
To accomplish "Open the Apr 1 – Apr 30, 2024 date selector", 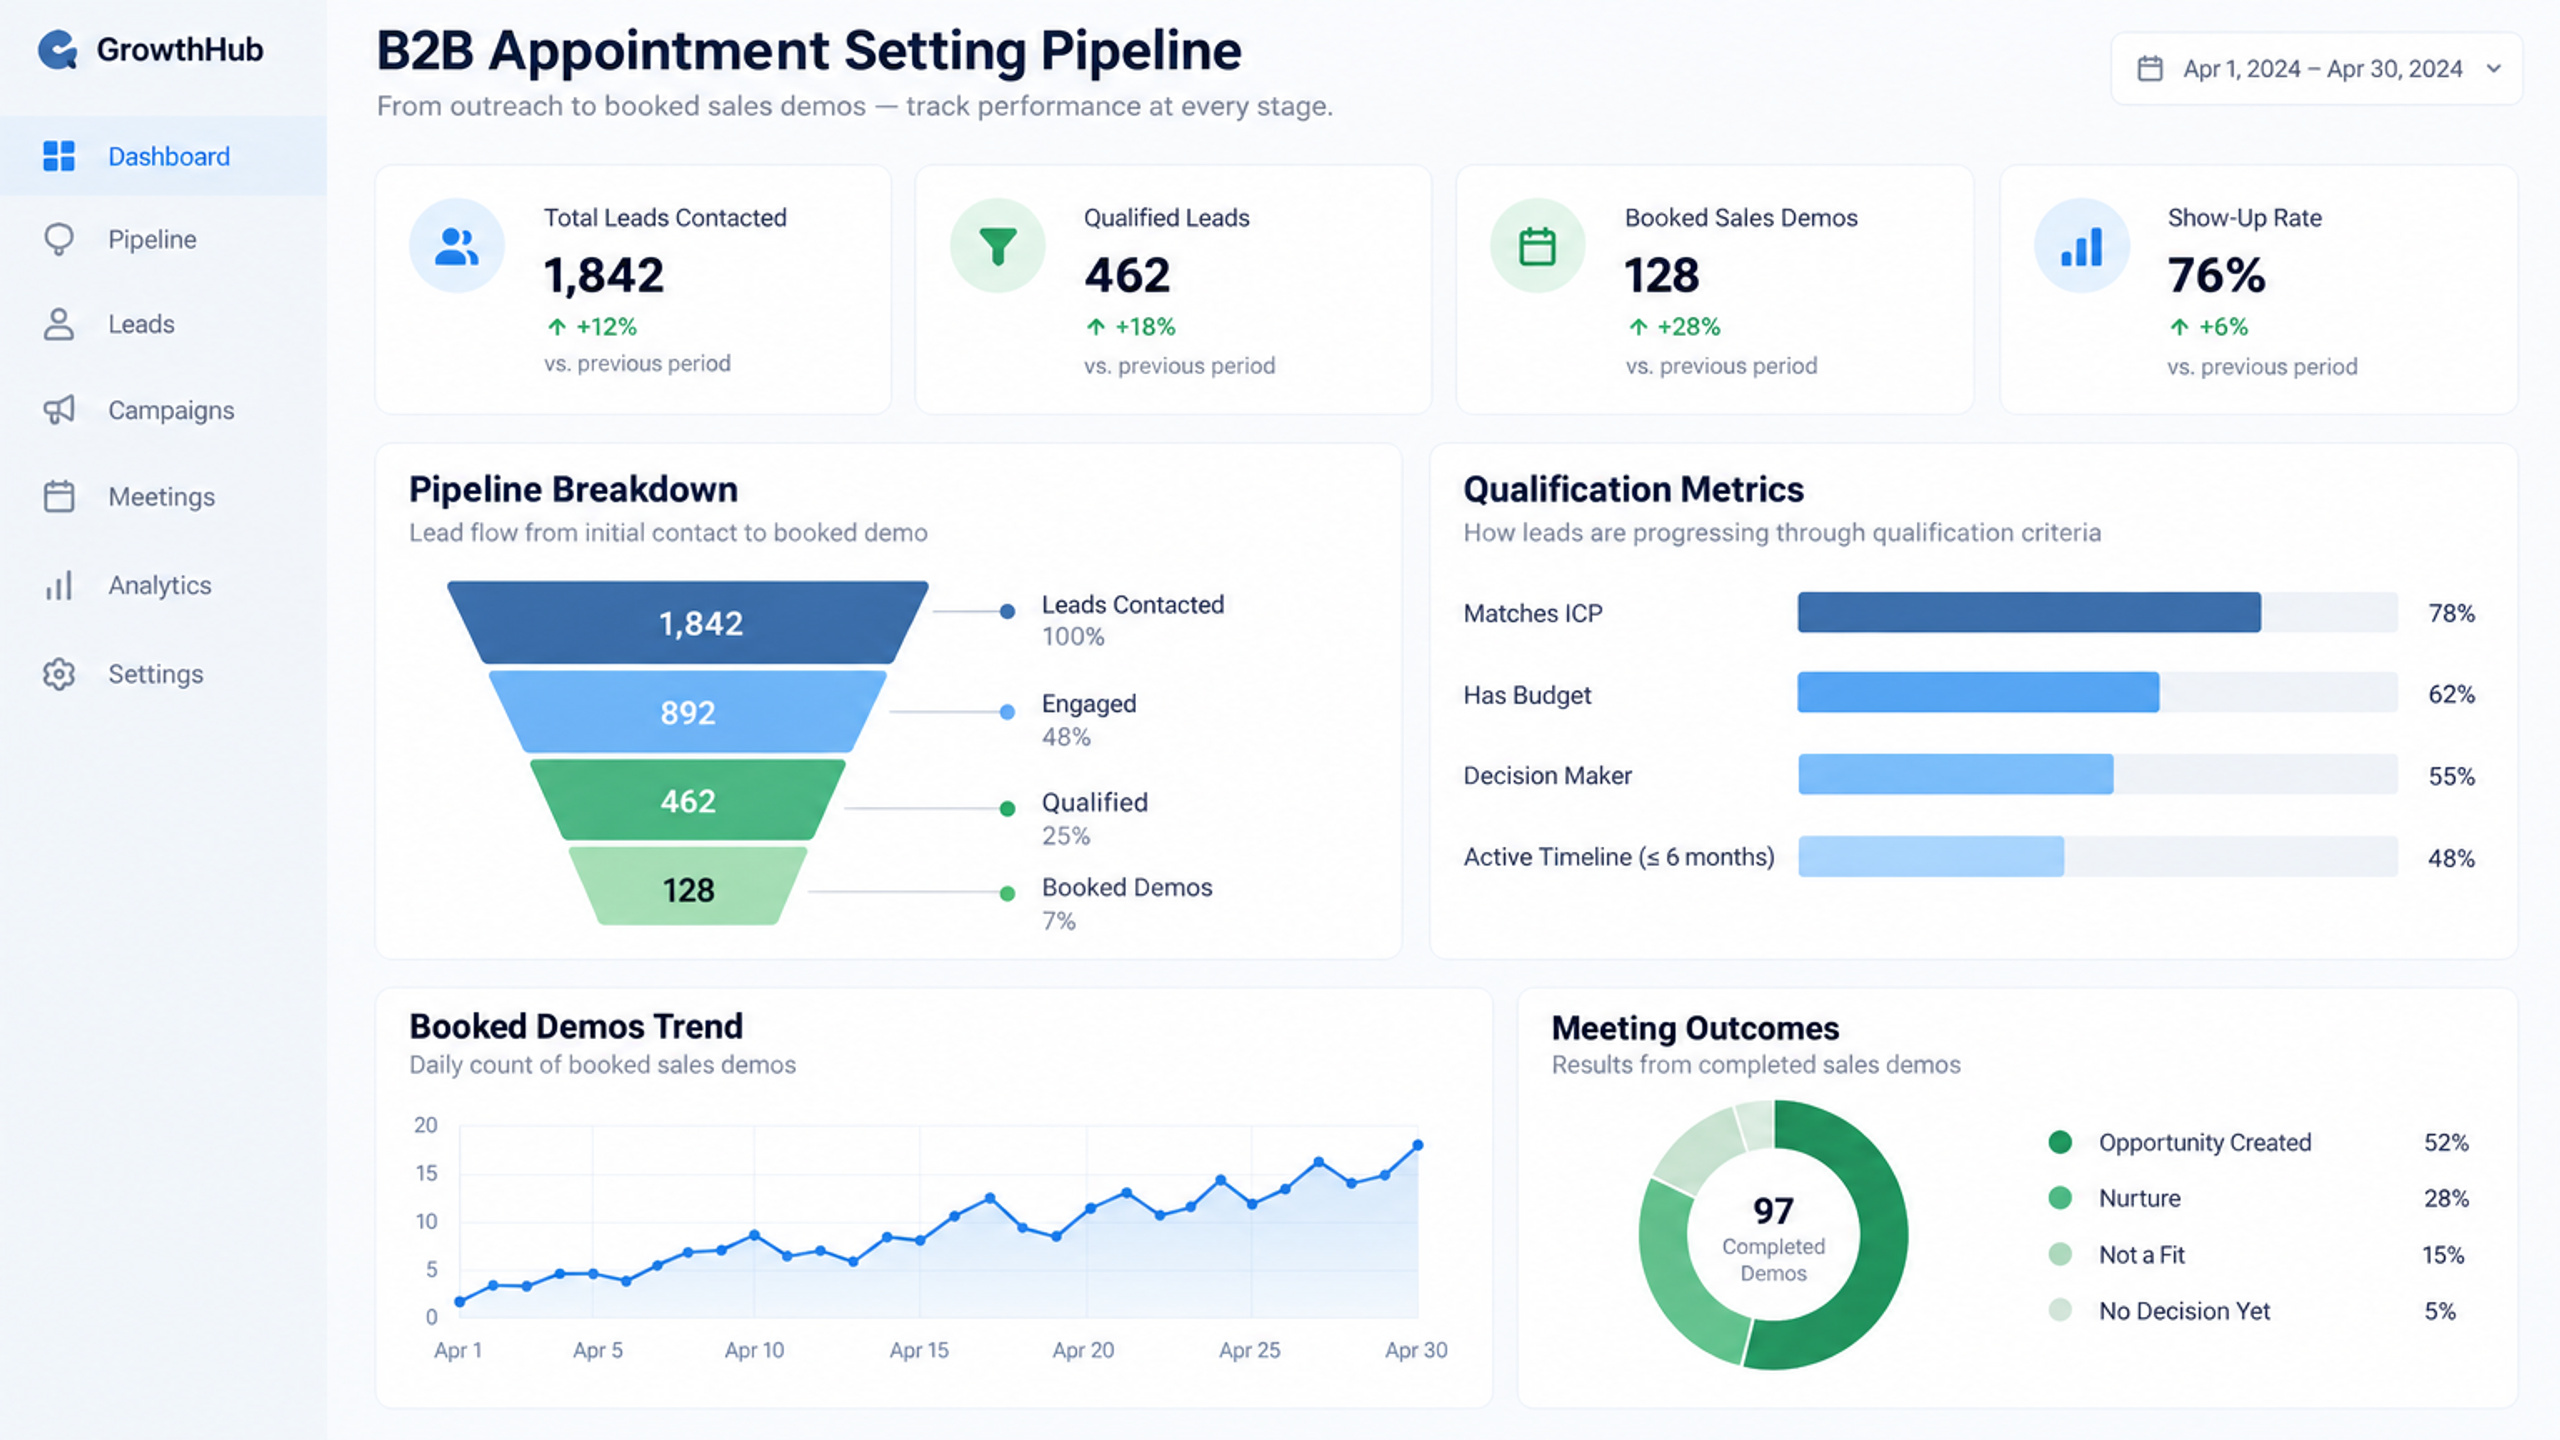I will point(2316,69).
